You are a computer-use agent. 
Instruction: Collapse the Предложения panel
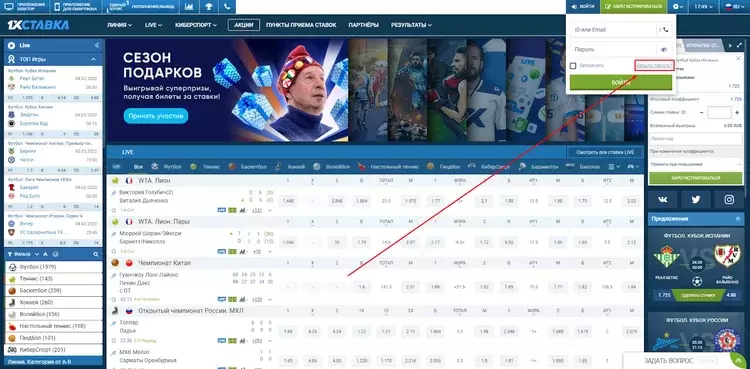(x=738, y=219)
